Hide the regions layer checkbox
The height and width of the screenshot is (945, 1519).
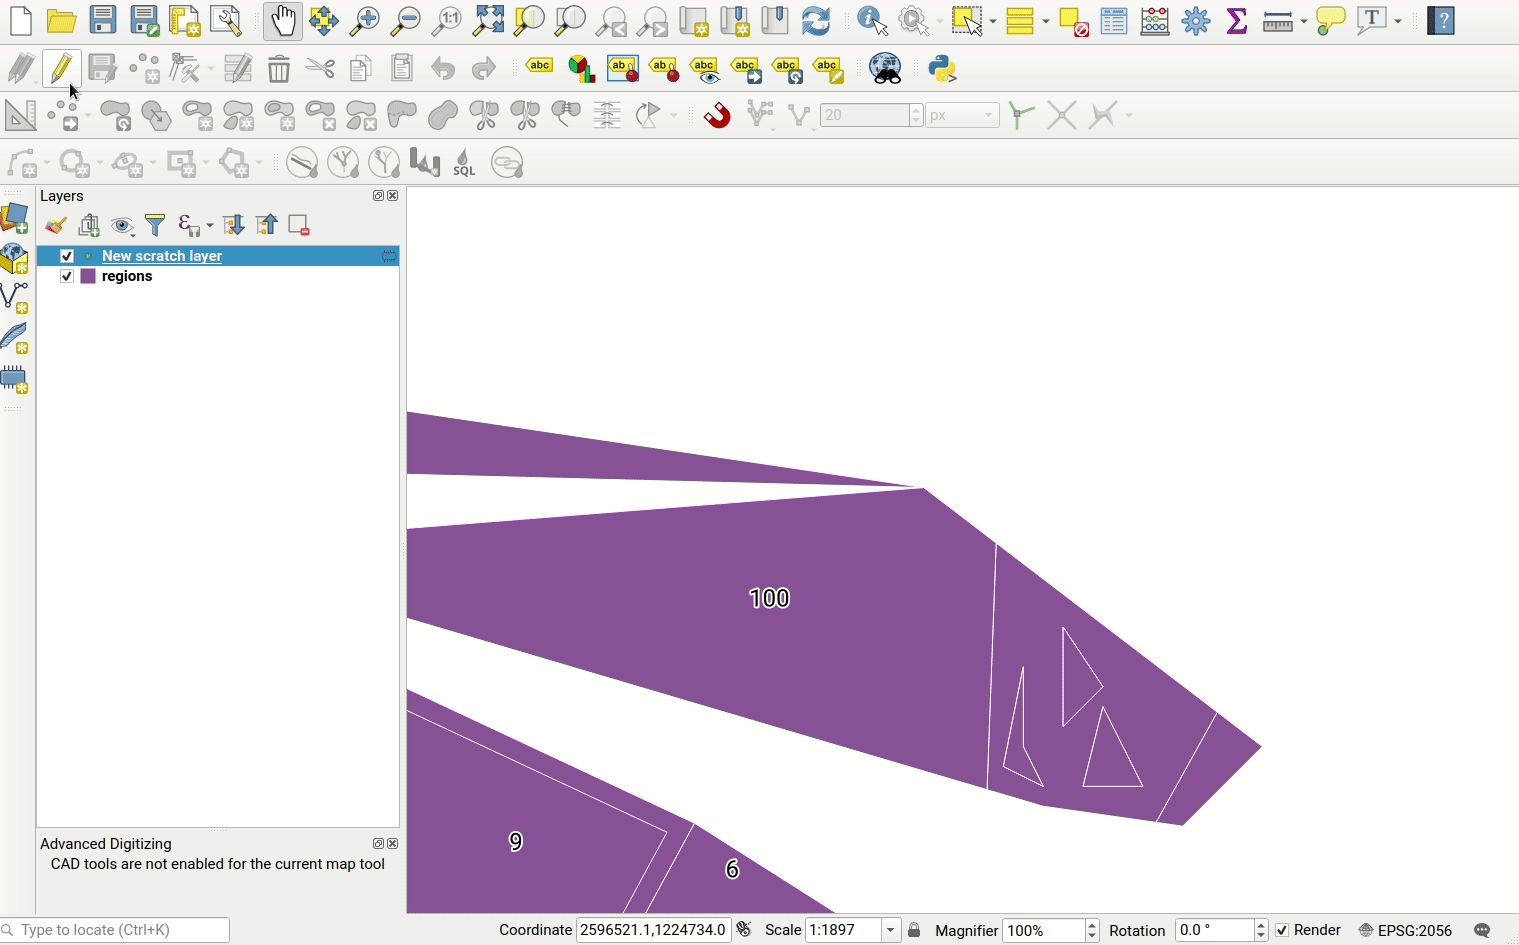pyautogui.click(x=67, y=277)
